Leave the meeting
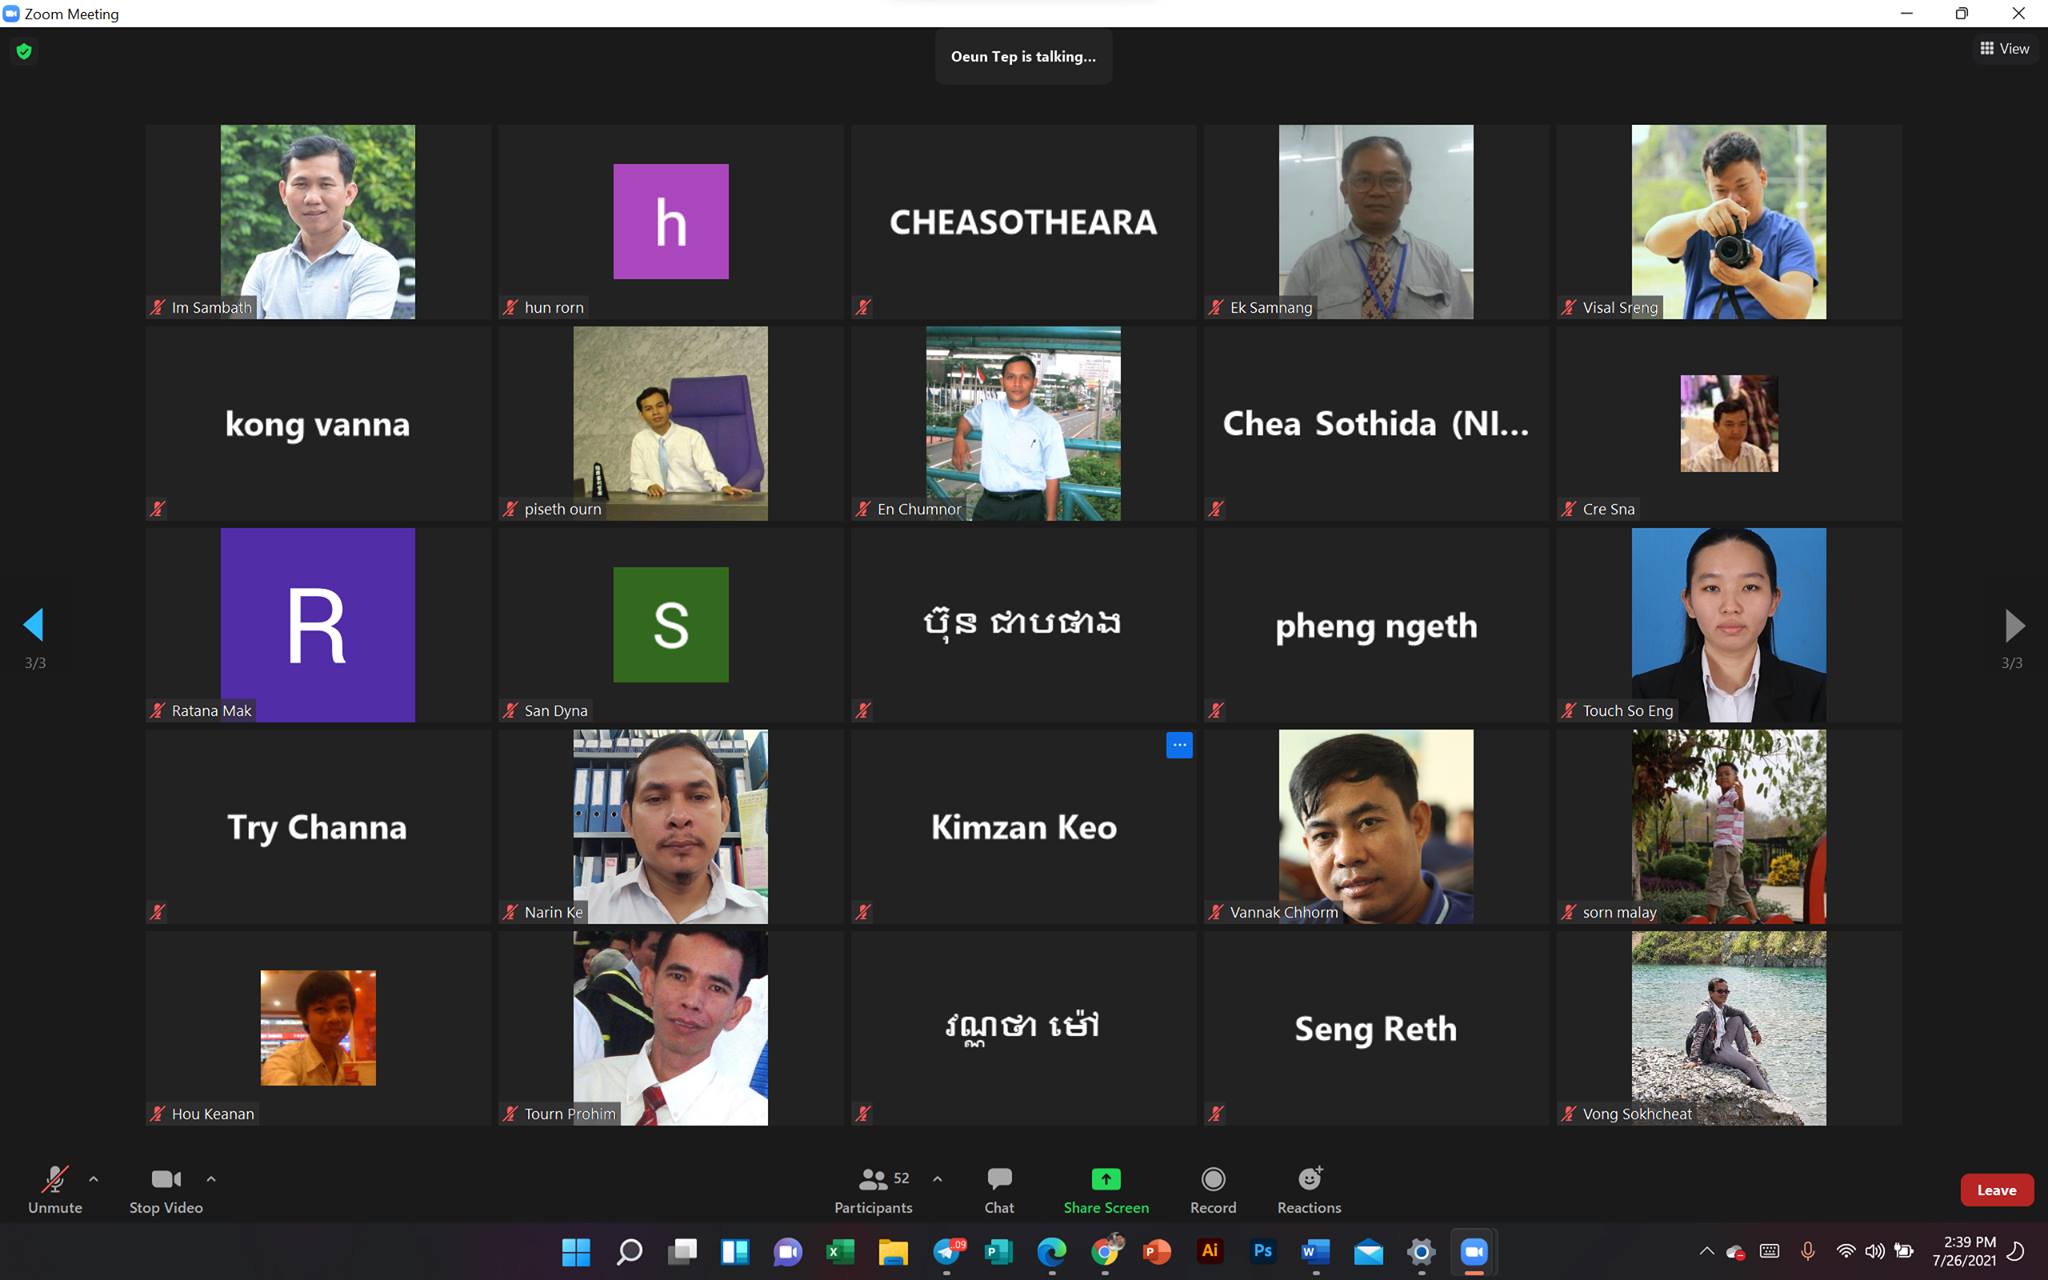Screen dimensions: 2048x1280 pos(1996,1190)
